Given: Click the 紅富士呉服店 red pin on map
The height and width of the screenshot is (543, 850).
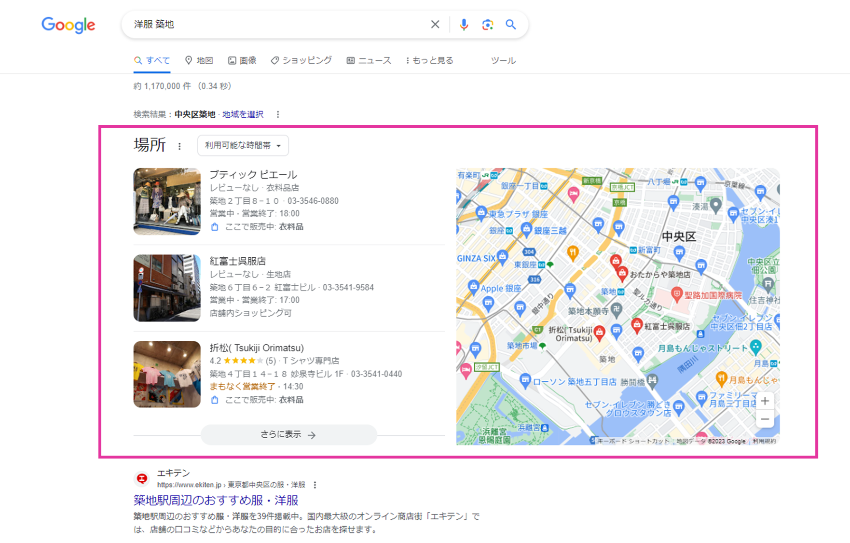Looking at the screenshot, I should click(637, 325).
